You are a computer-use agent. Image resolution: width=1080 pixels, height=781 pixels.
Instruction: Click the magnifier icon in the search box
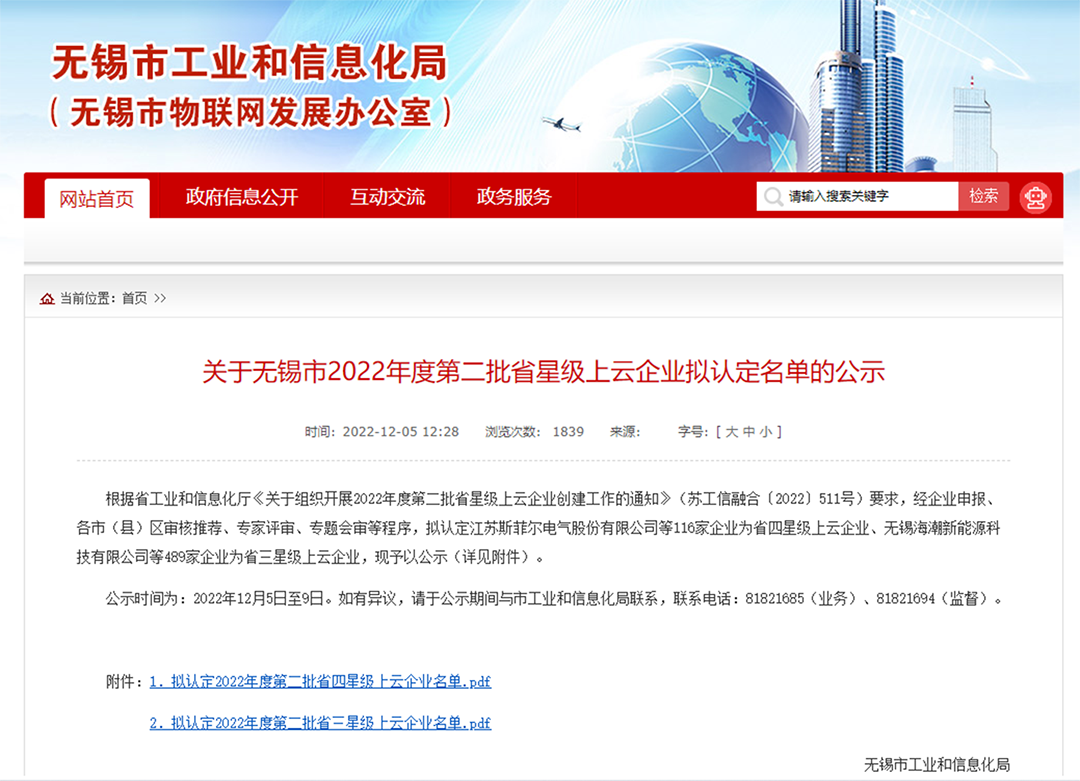(773, 197)
